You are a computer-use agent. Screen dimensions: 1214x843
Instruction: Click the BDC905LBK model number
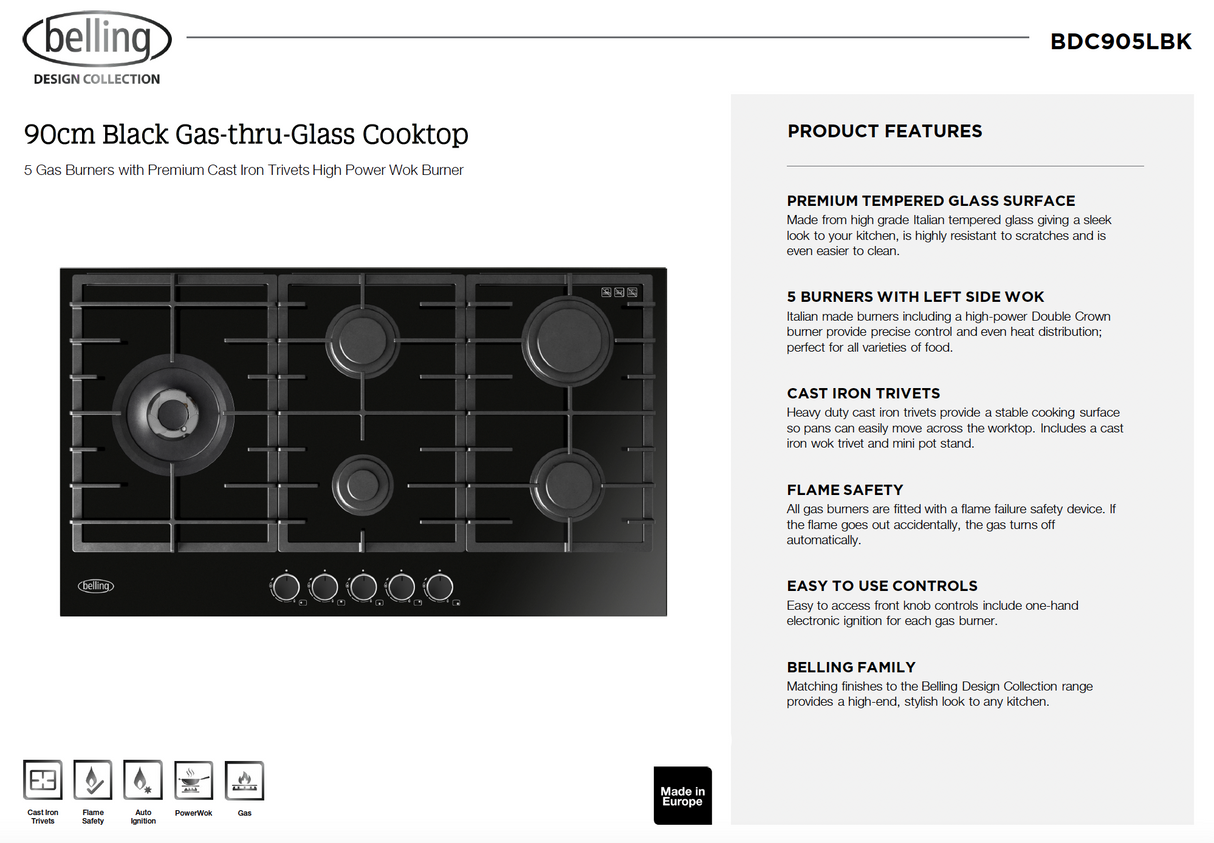point(1120,42)
